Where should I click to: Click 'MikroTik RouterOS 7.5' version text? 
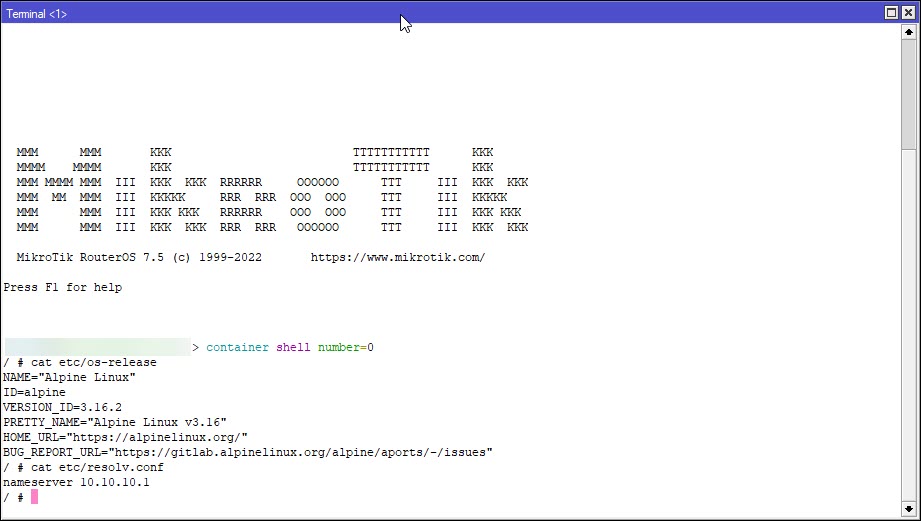tap(90, 257)
